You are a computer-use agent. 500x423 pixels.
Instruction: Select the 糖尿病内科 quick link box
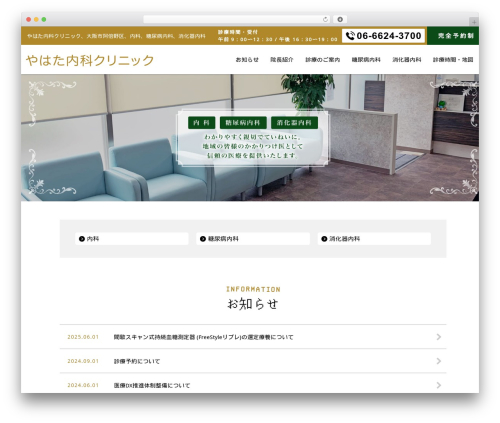[x=253, y=239]
